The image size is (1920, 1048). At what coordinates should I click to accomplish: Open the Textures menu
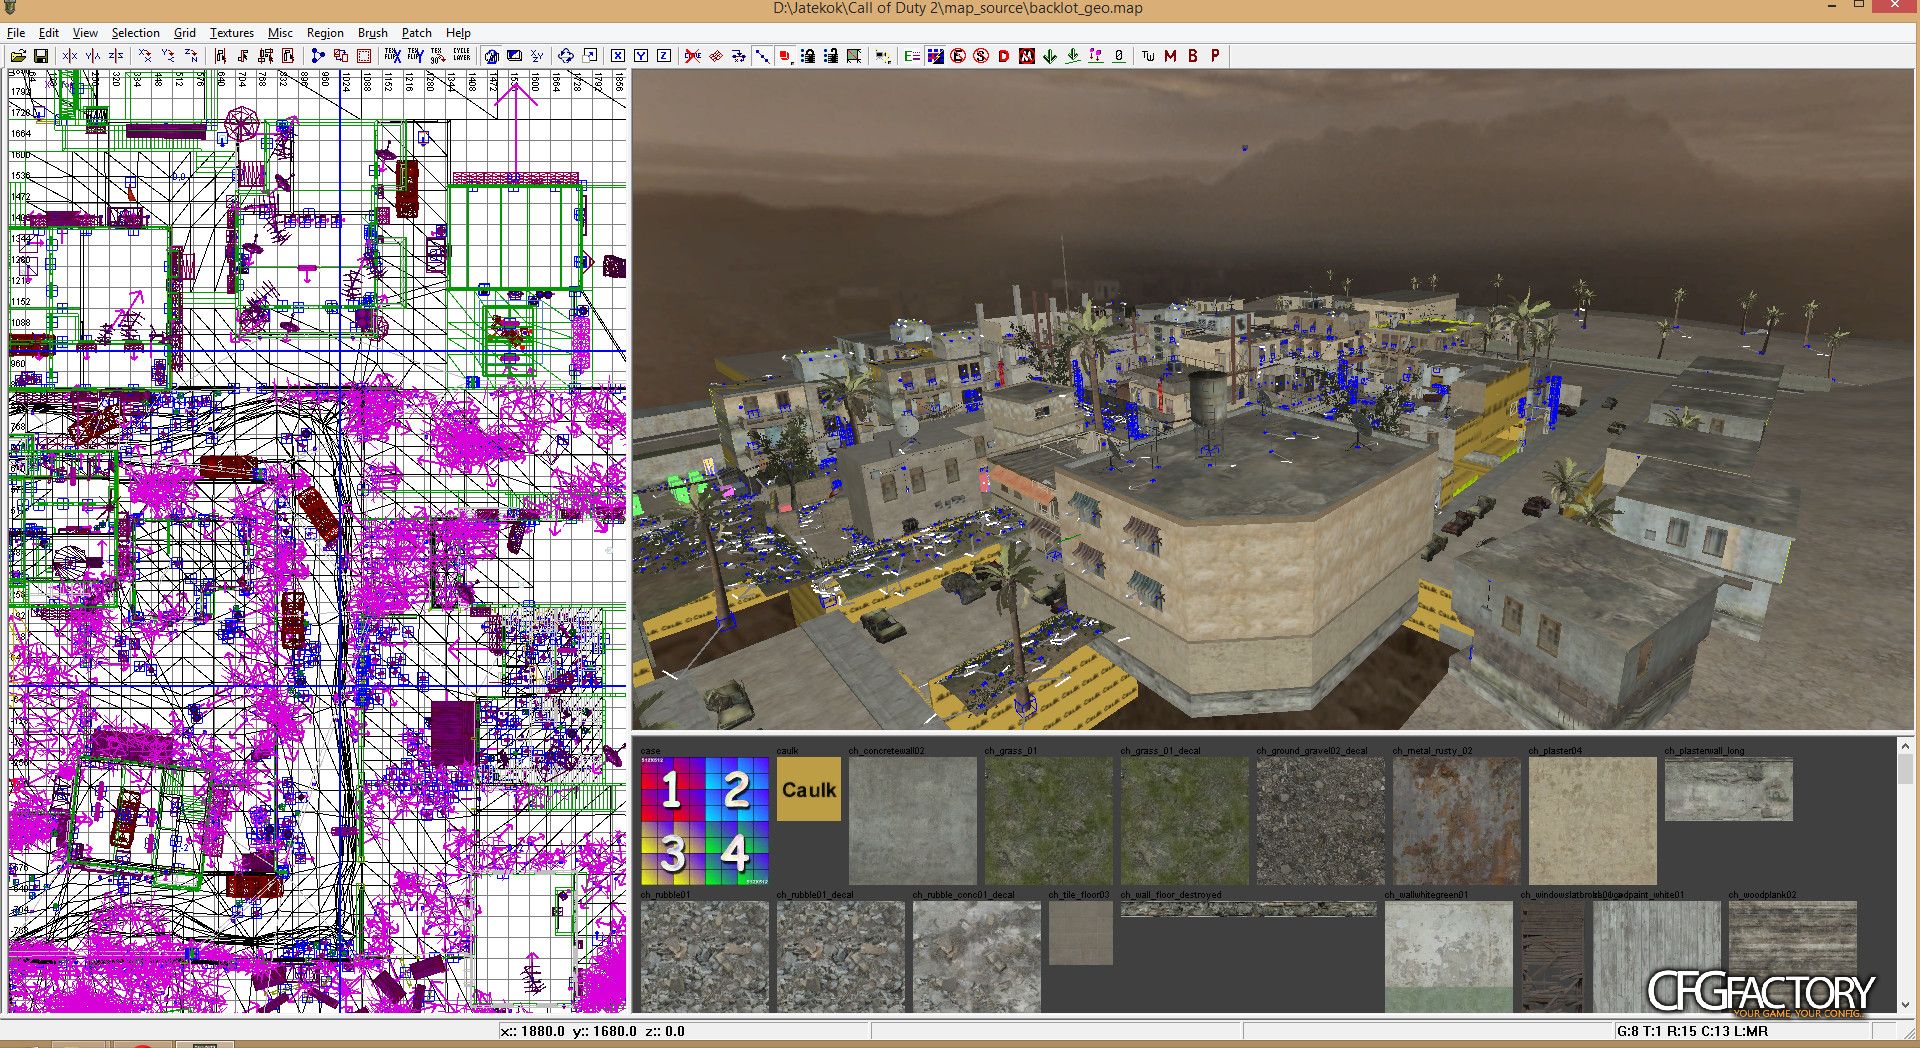[x=231, y=33]
